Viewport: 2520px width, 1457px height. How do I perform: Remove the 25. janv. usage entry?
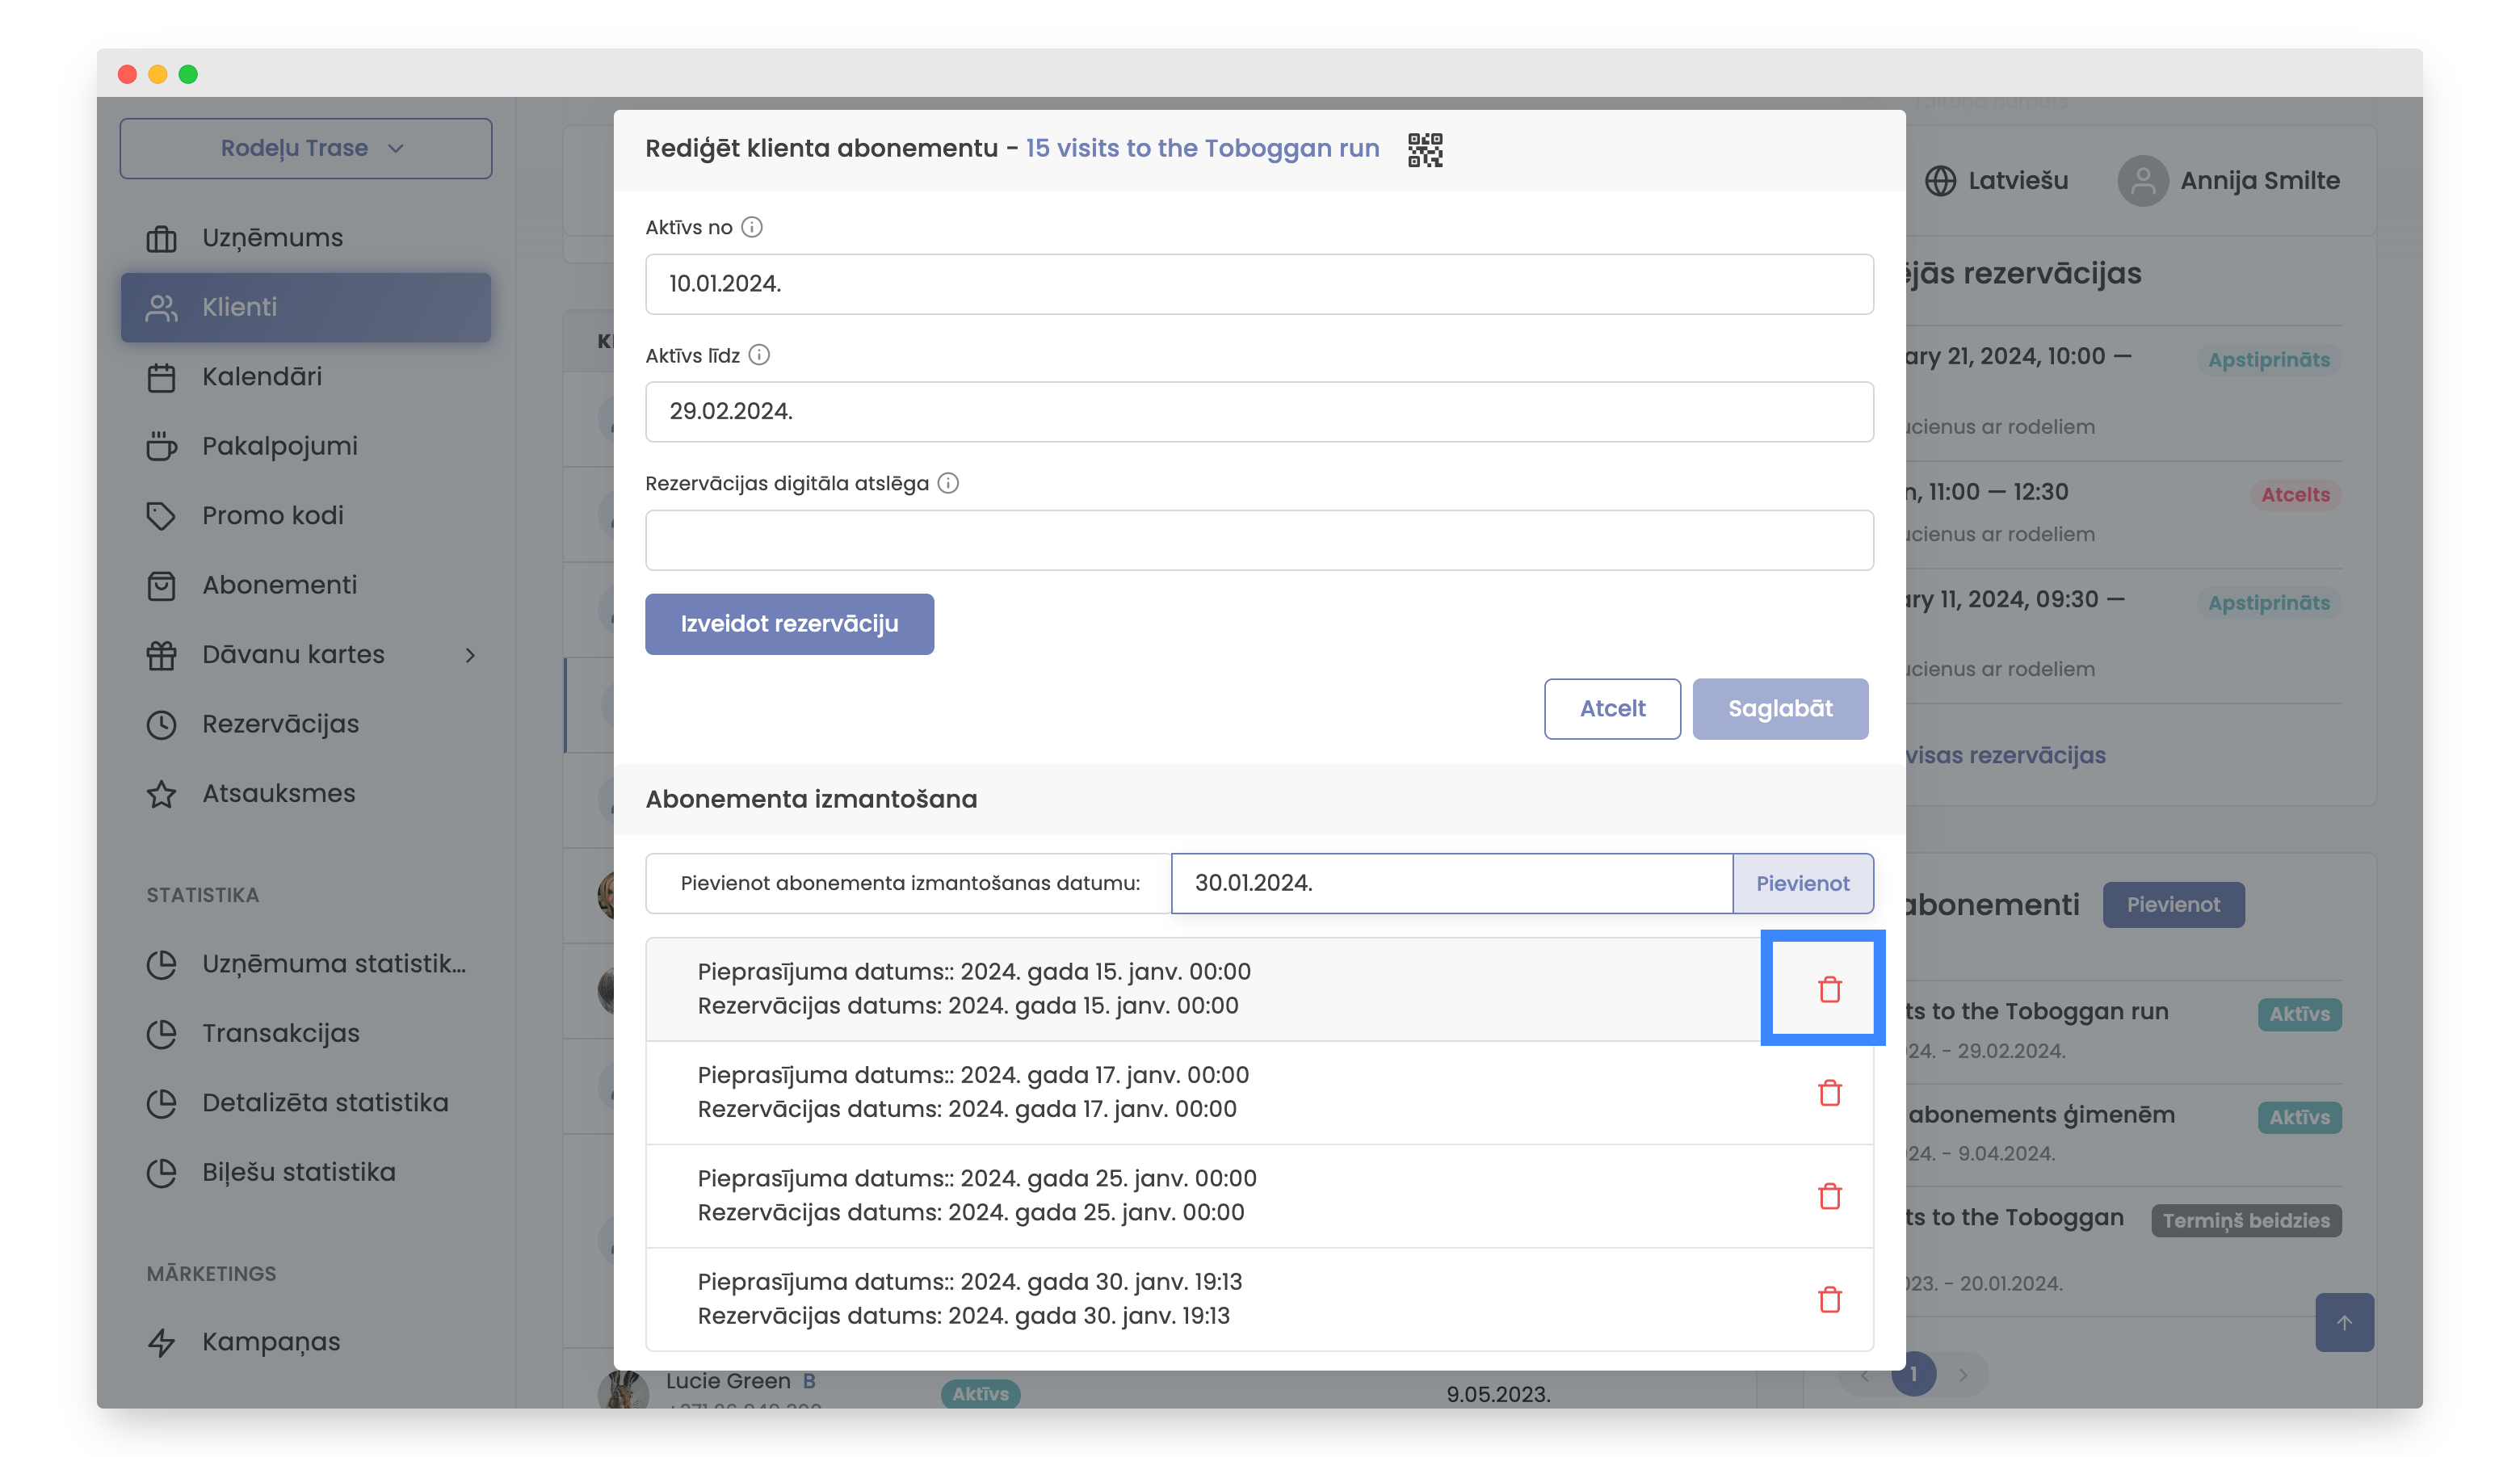[1829, 1195]
